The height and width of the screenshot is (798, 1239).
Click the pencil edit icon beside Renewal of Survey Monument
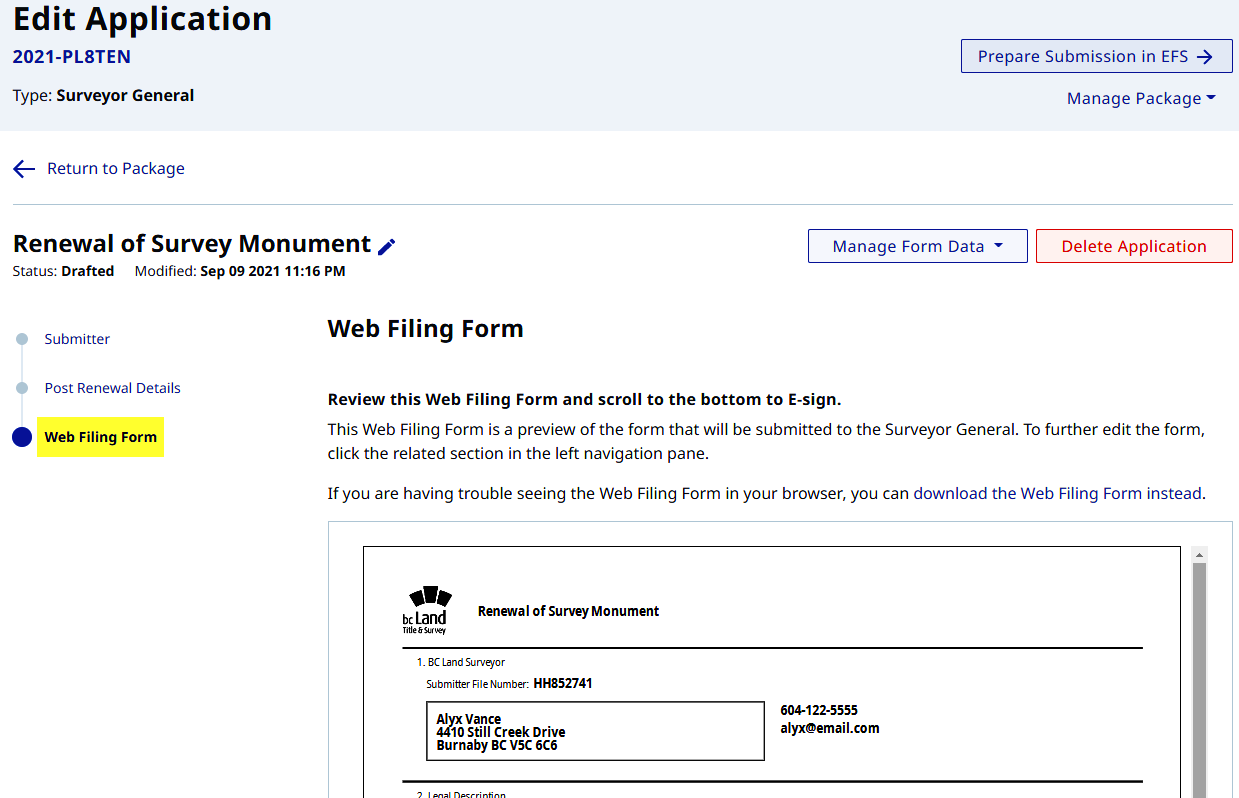(387, 246)
